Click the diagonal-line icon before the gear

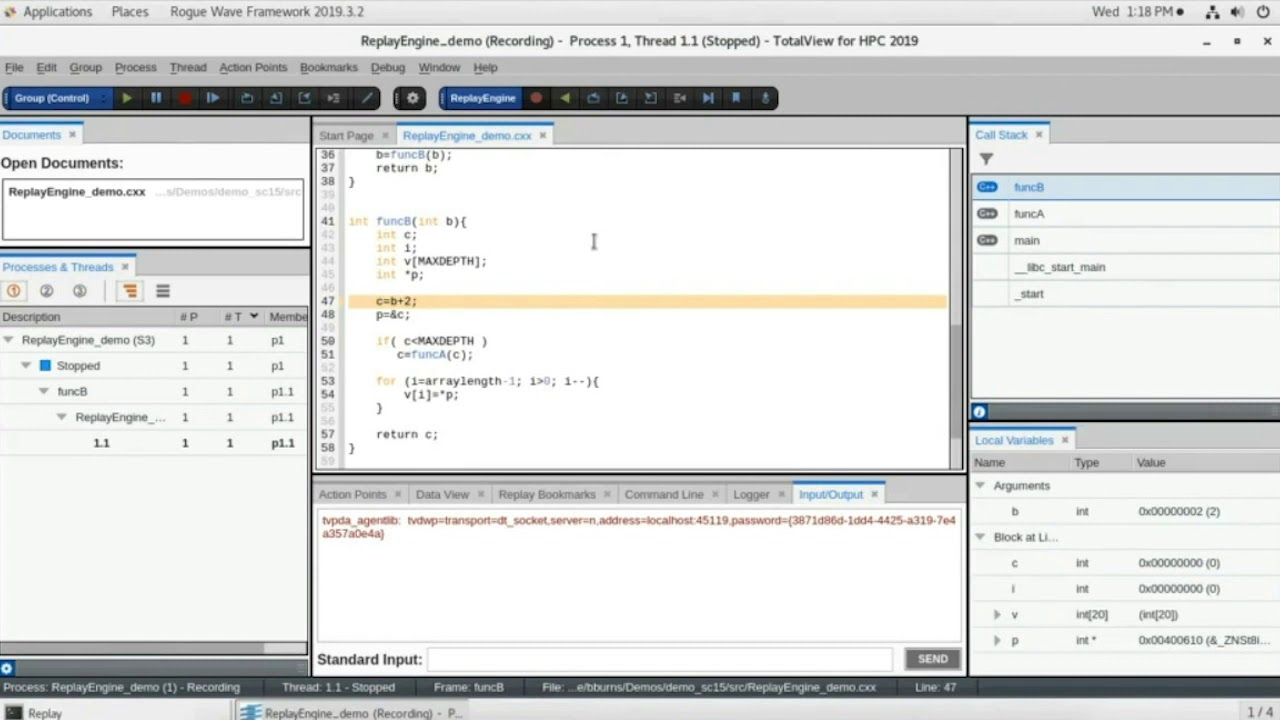(x=367, y=98)
